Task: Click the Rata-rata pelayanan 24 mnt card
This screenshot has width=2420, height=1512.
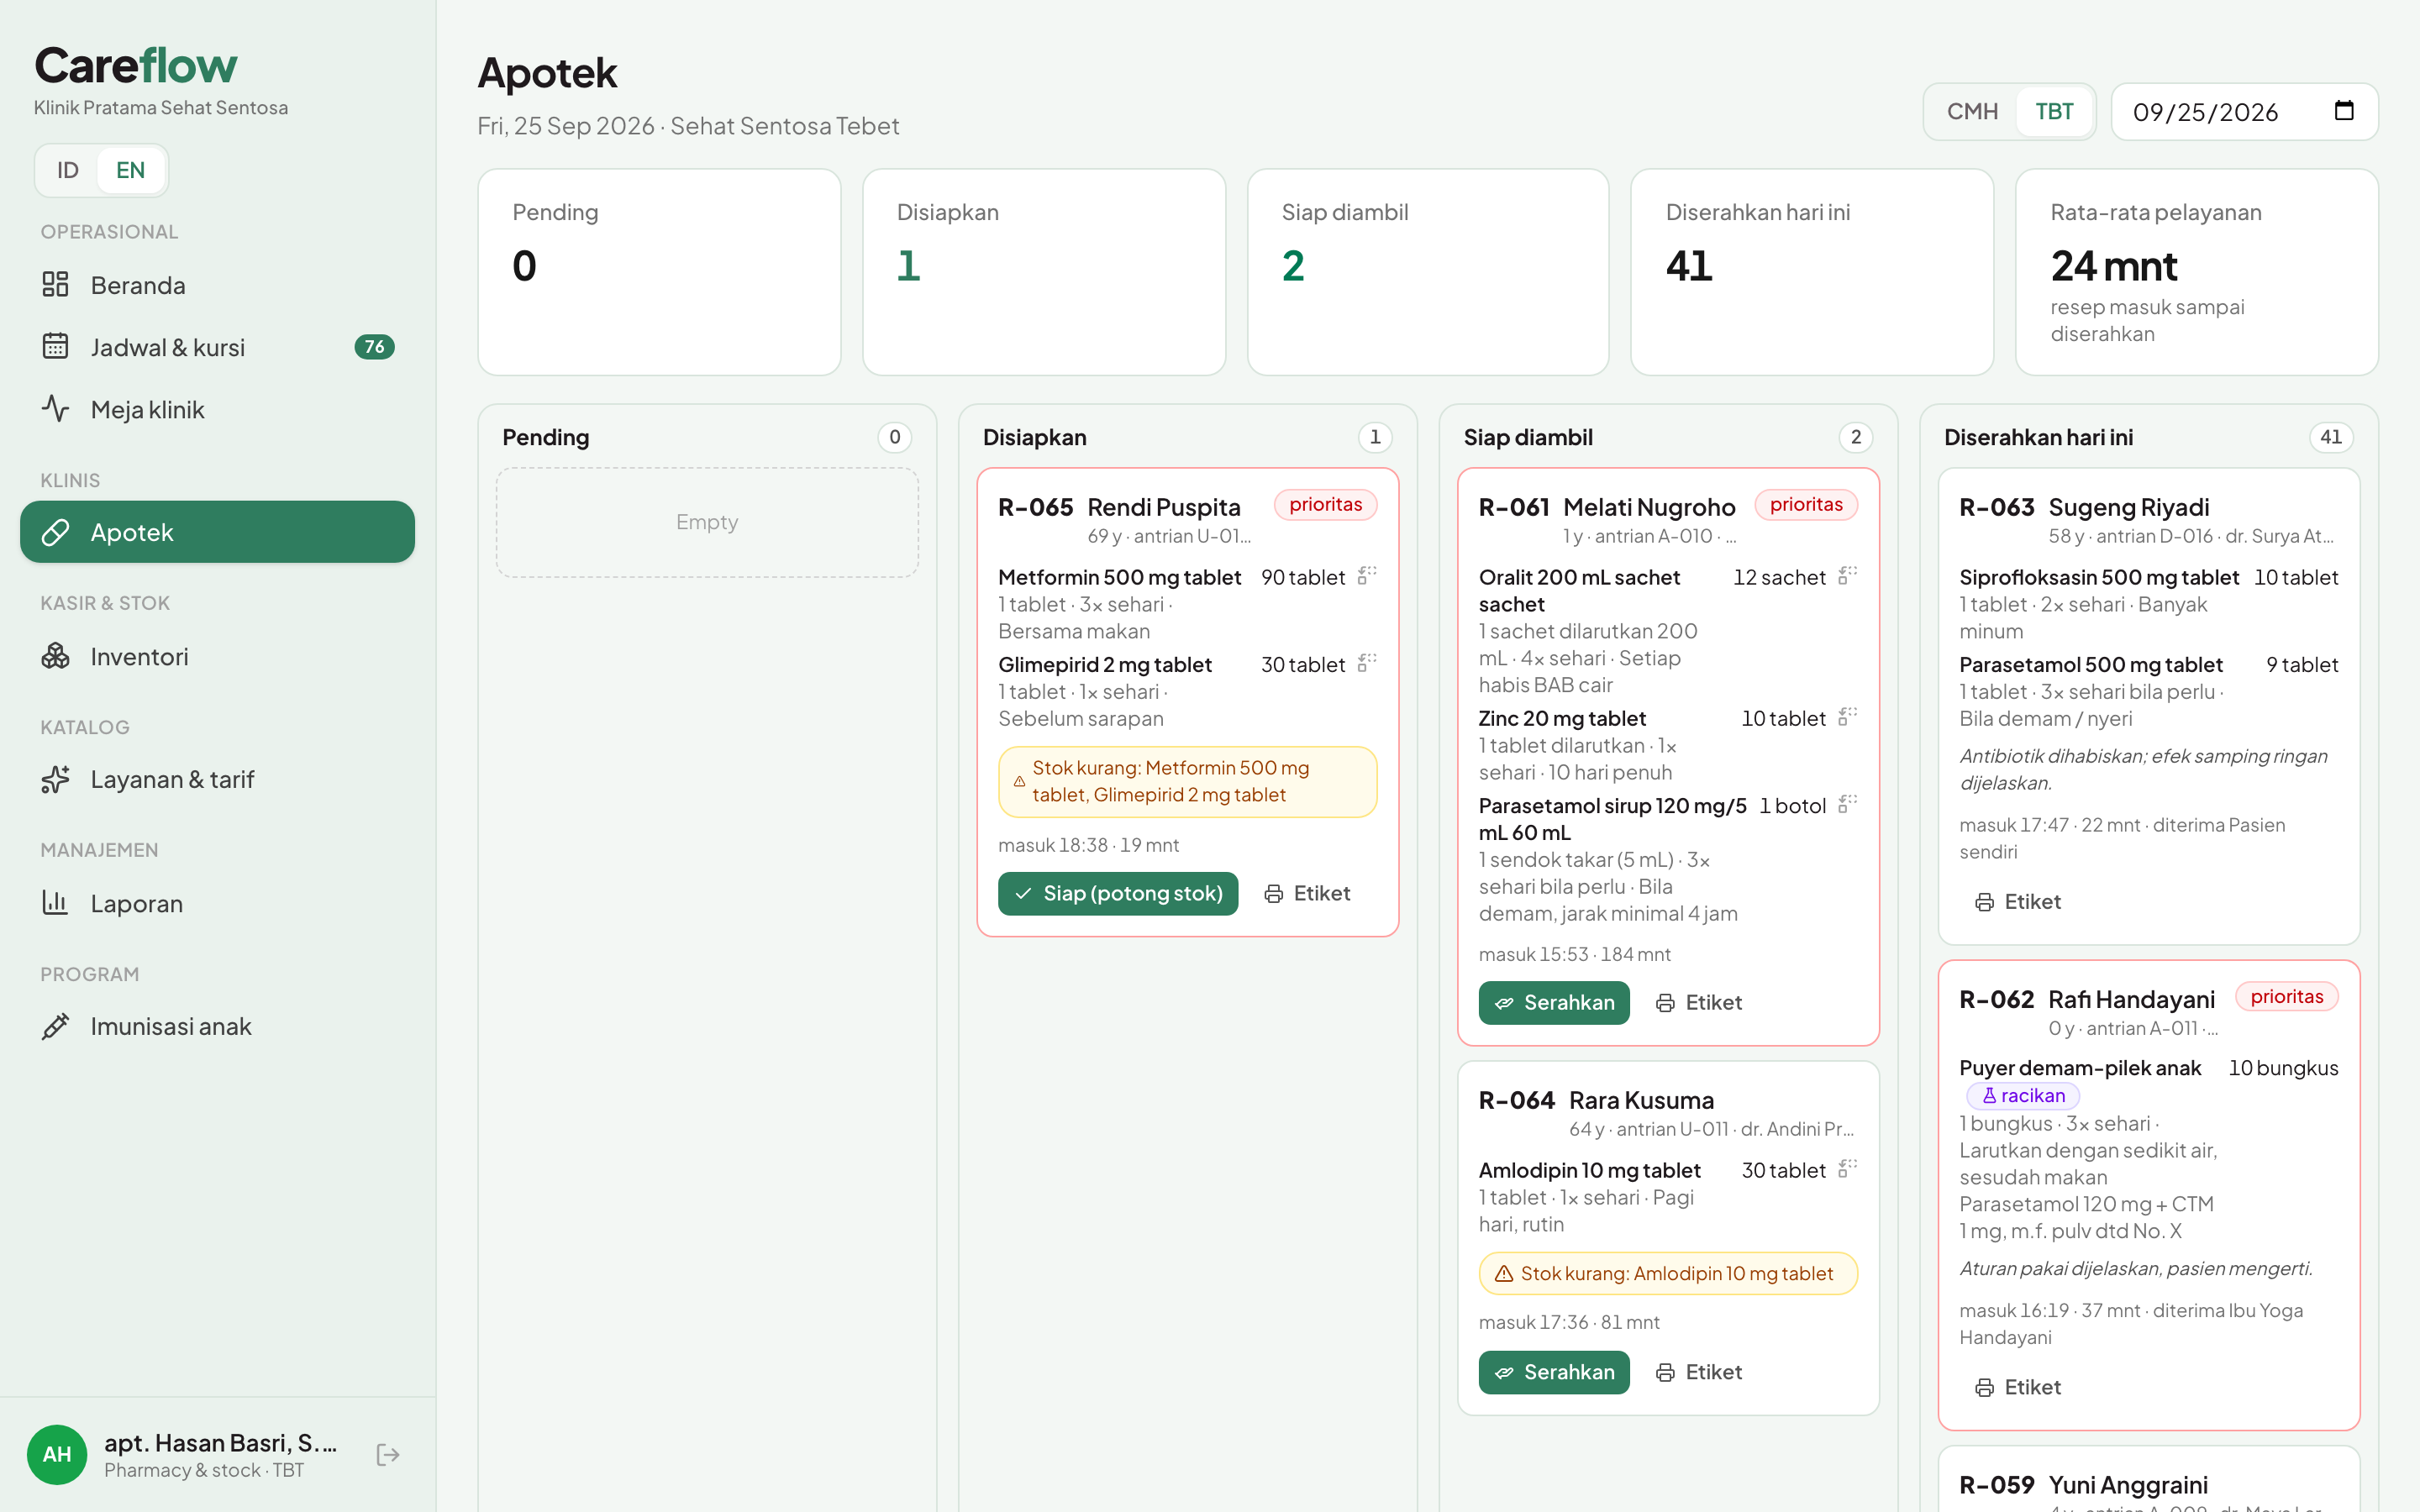Action: (x=2197, y=272)
